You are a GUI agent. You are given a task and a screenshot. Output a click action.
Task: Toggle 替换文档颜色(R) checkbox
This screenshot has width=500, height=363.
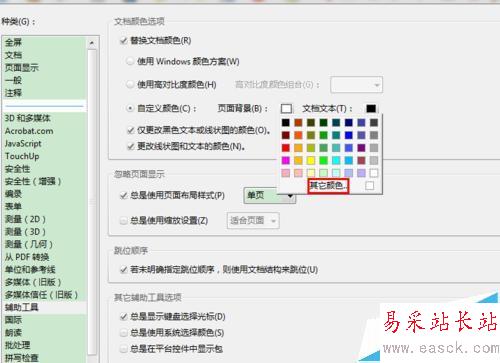[x=124, y=41]
